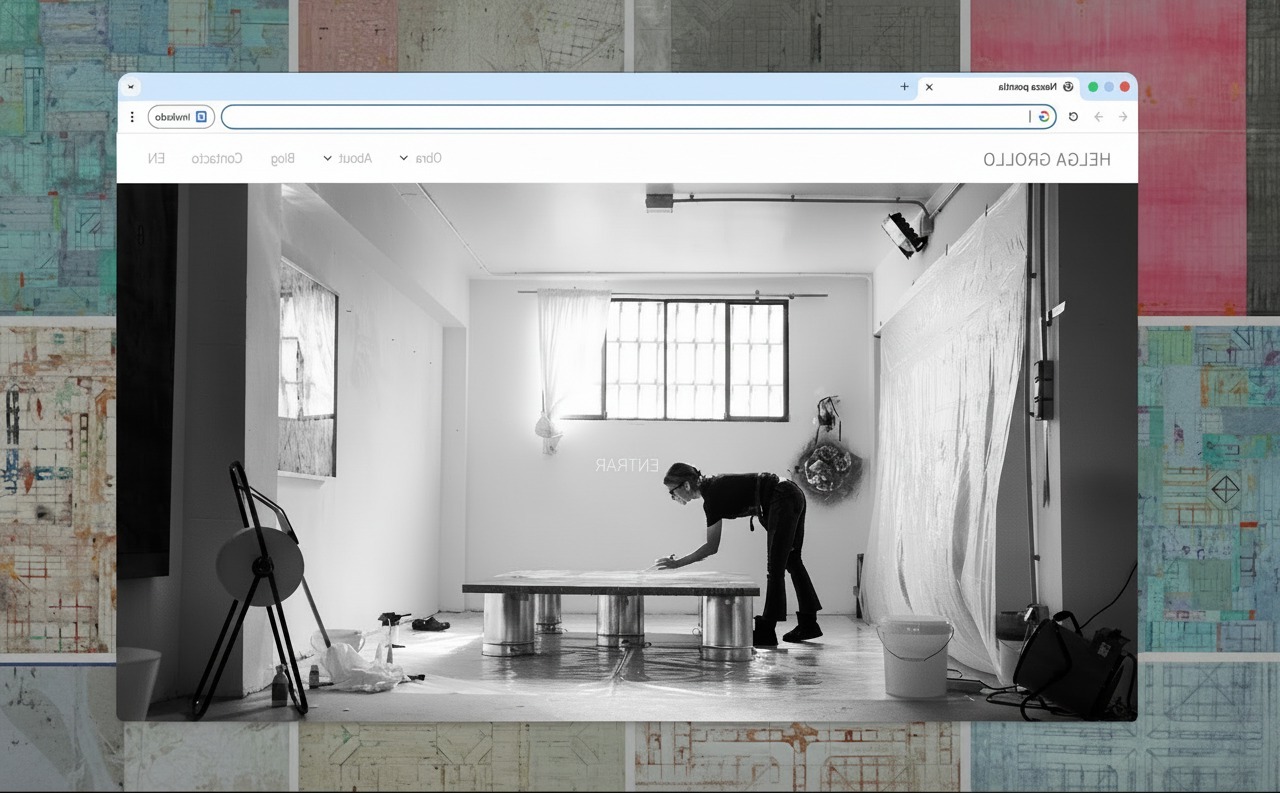
Task: Click the Google icon in the address bar
Action: 1044,117
